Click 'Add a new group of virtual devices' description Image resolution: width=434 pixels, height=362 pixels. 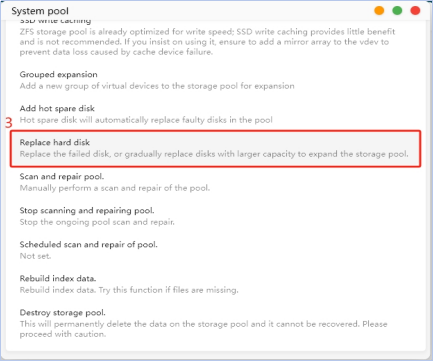pyautogui.click(x=157, y=86)
